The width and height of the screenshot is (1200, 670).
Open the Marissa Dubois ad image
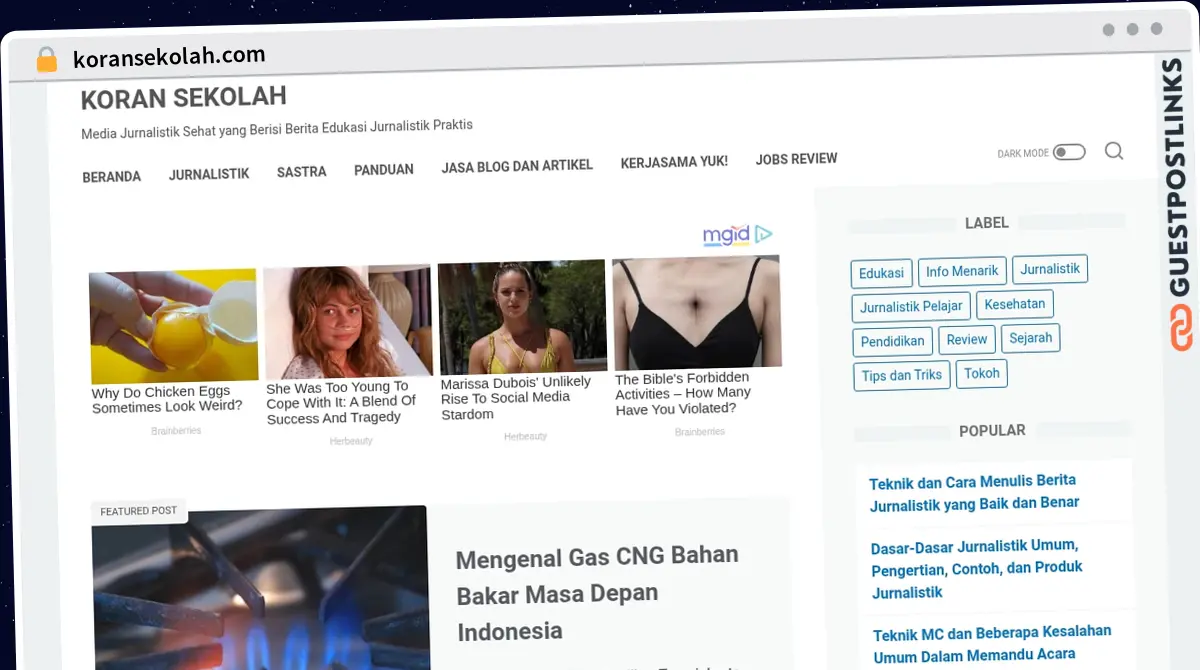[x=522, y=317]
